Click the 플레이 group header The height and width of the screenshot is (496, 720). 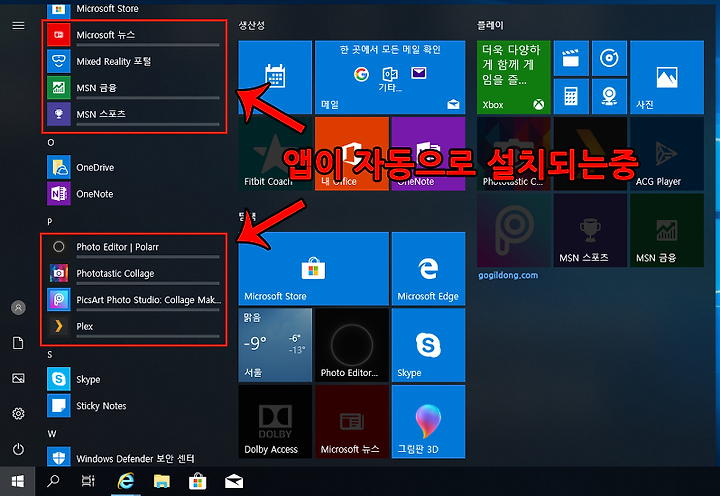tap(490, 26)
